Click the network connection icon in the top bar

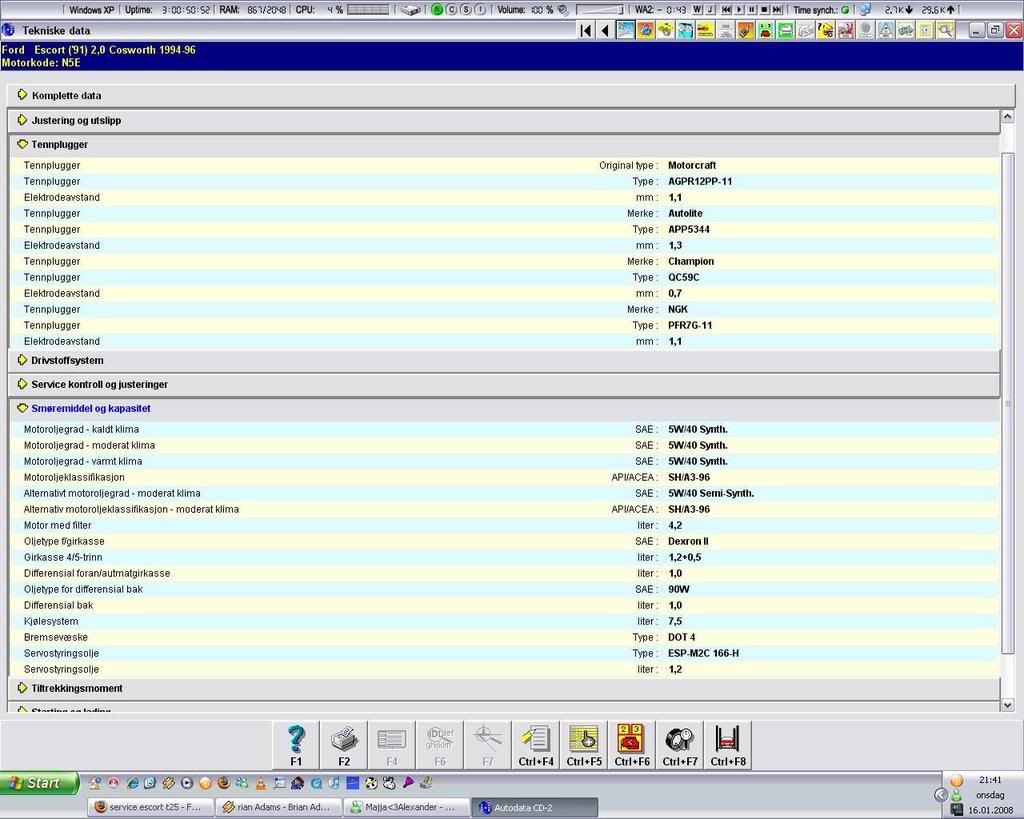click(865, 10)
